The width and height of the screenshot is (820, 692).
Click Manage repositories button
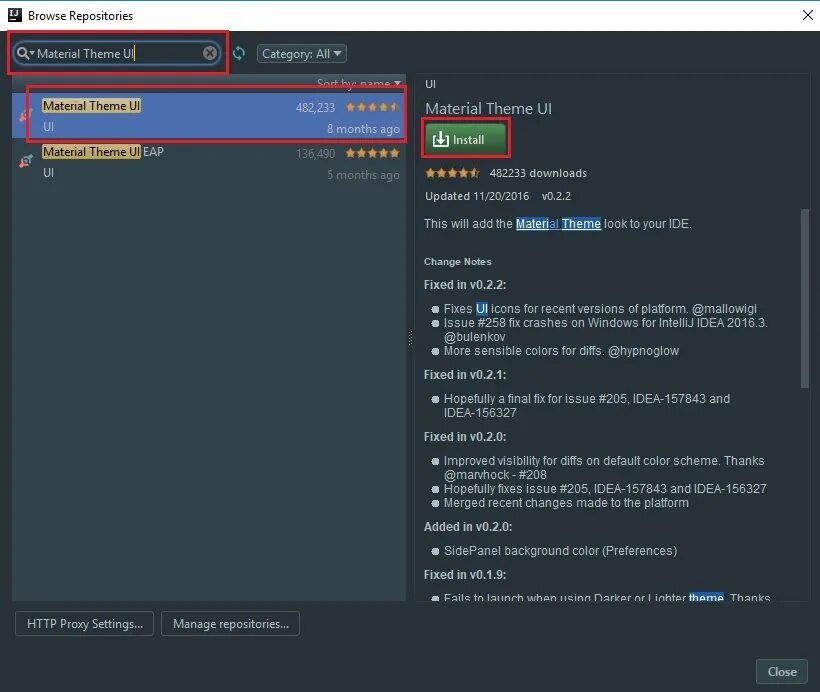(x=231, y=623)
